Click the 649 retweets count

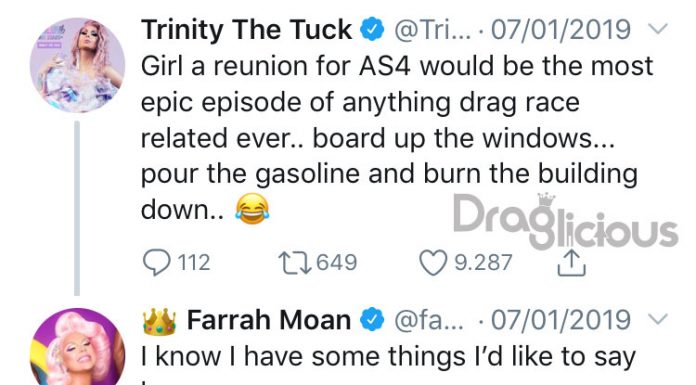pos(337,262)
